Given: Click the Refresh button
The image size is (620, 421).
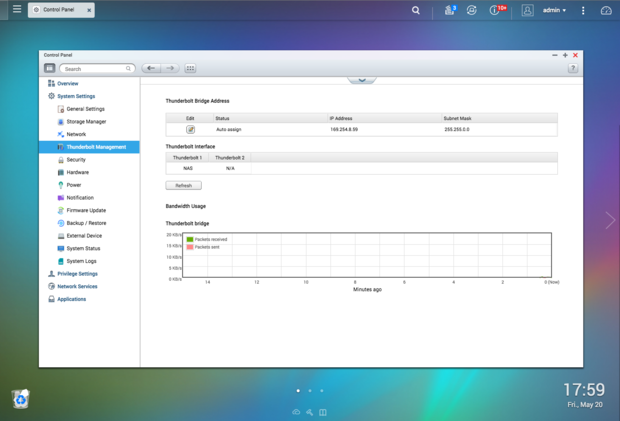Looking at the screenshot, I should pyautogui.click(x=183, y=185).
